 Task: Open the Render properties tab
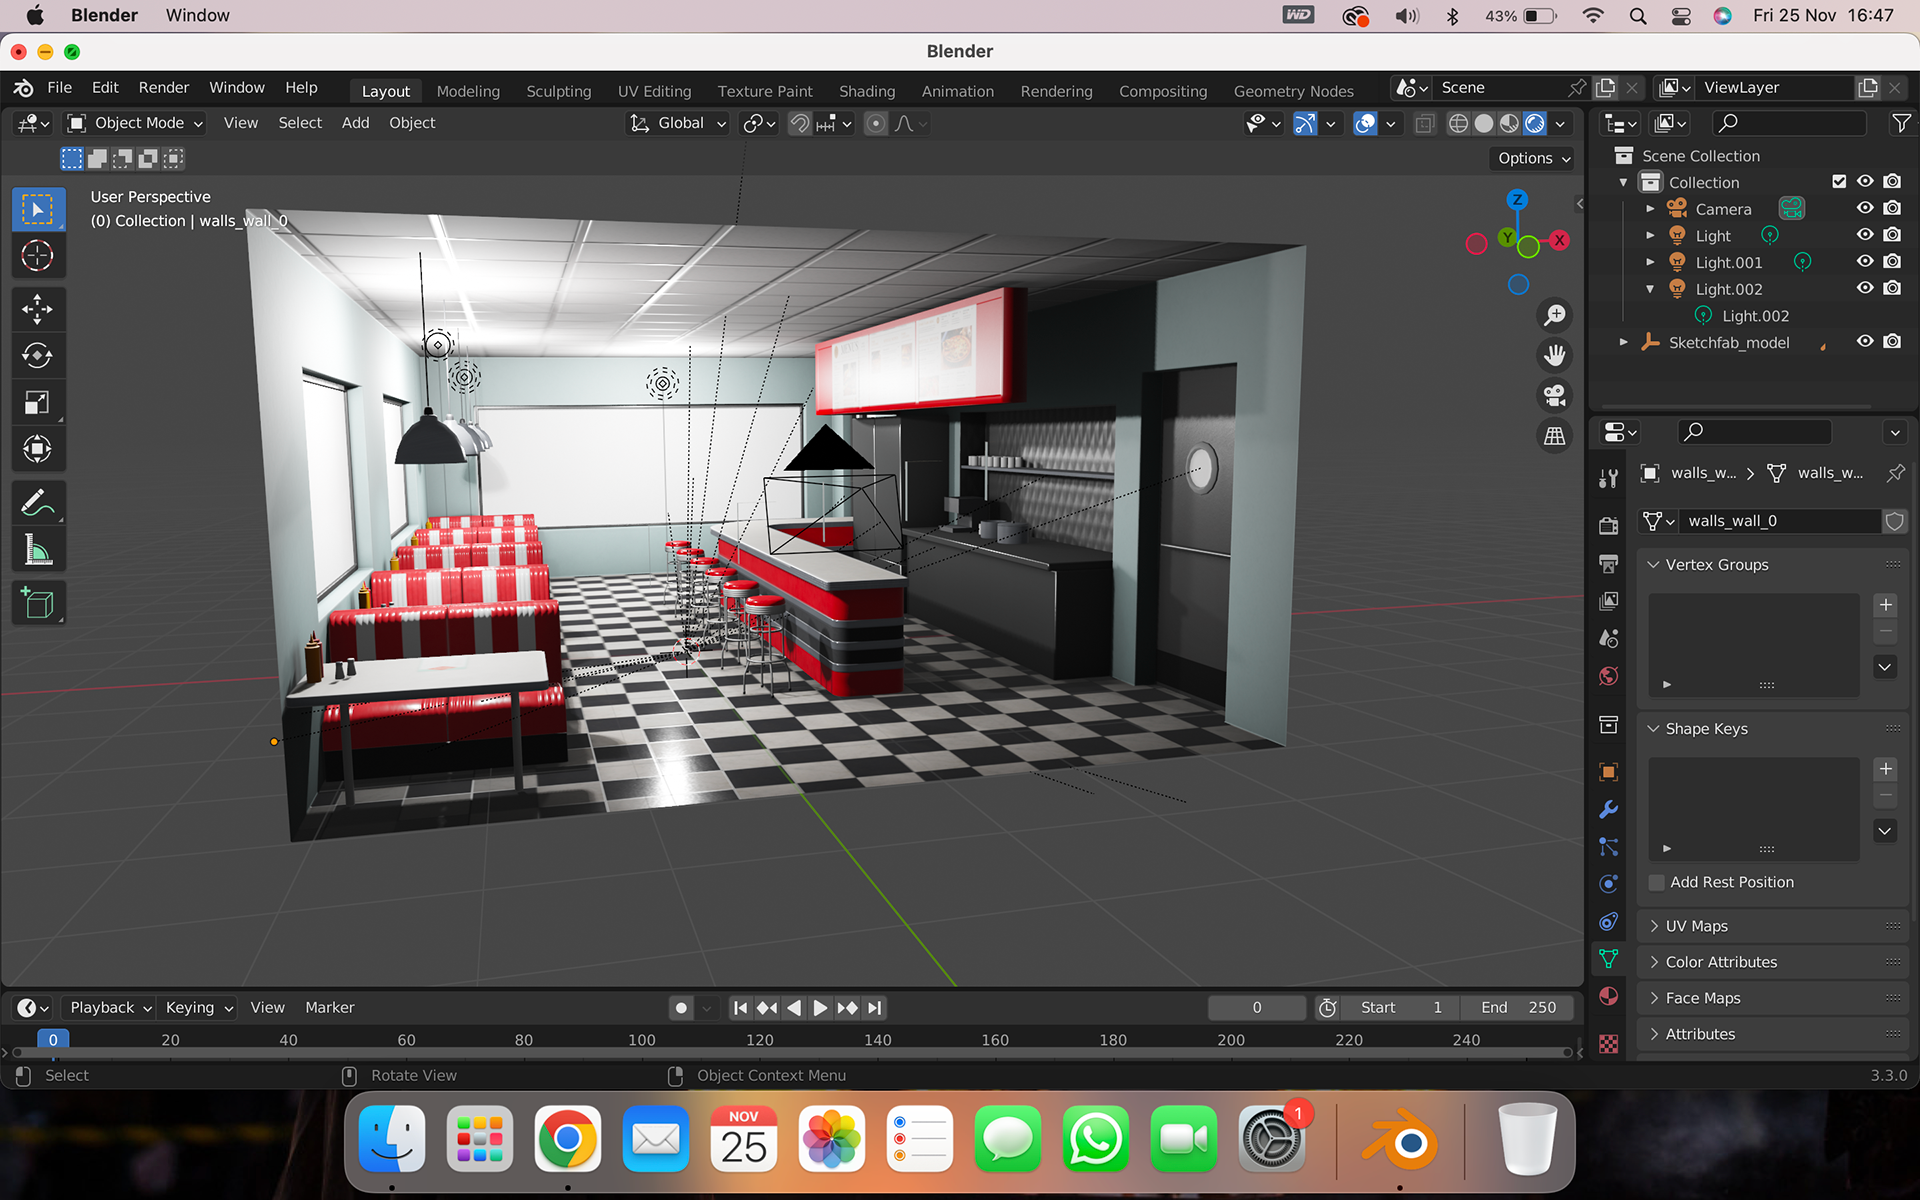click(1608, 525)
